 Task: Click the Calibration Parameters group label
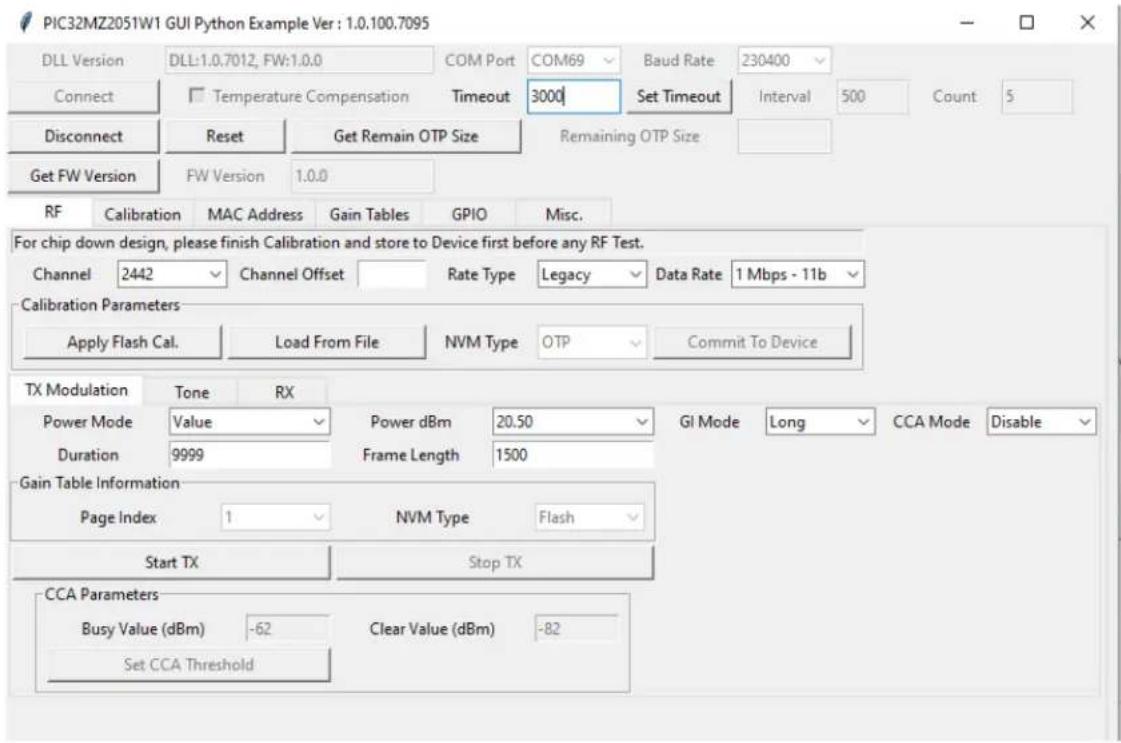100,305
